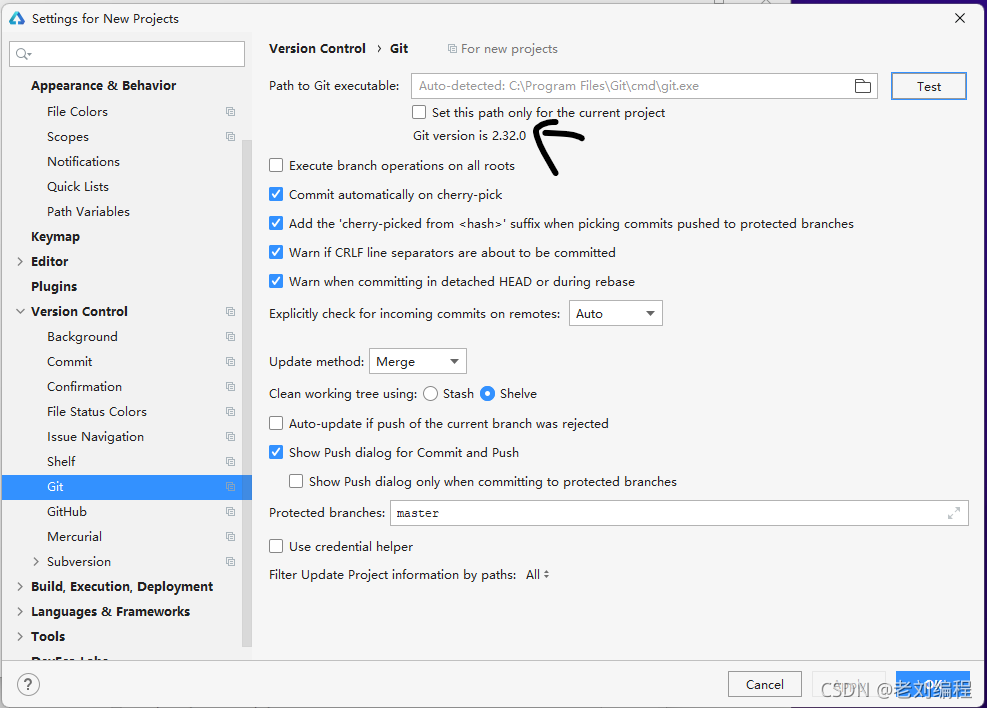Select GitHub in the settings tree
This screenshot has height=708, width=987.
click(x=67, y=512)
